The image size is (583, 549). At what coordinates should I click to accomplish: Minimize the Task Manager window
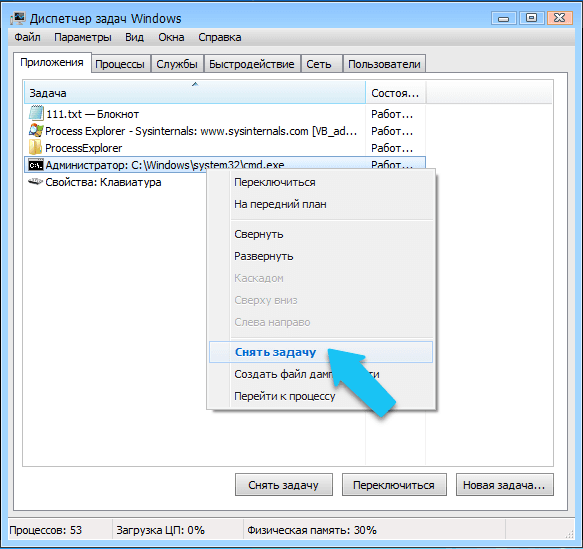click(x=503, y=18)
